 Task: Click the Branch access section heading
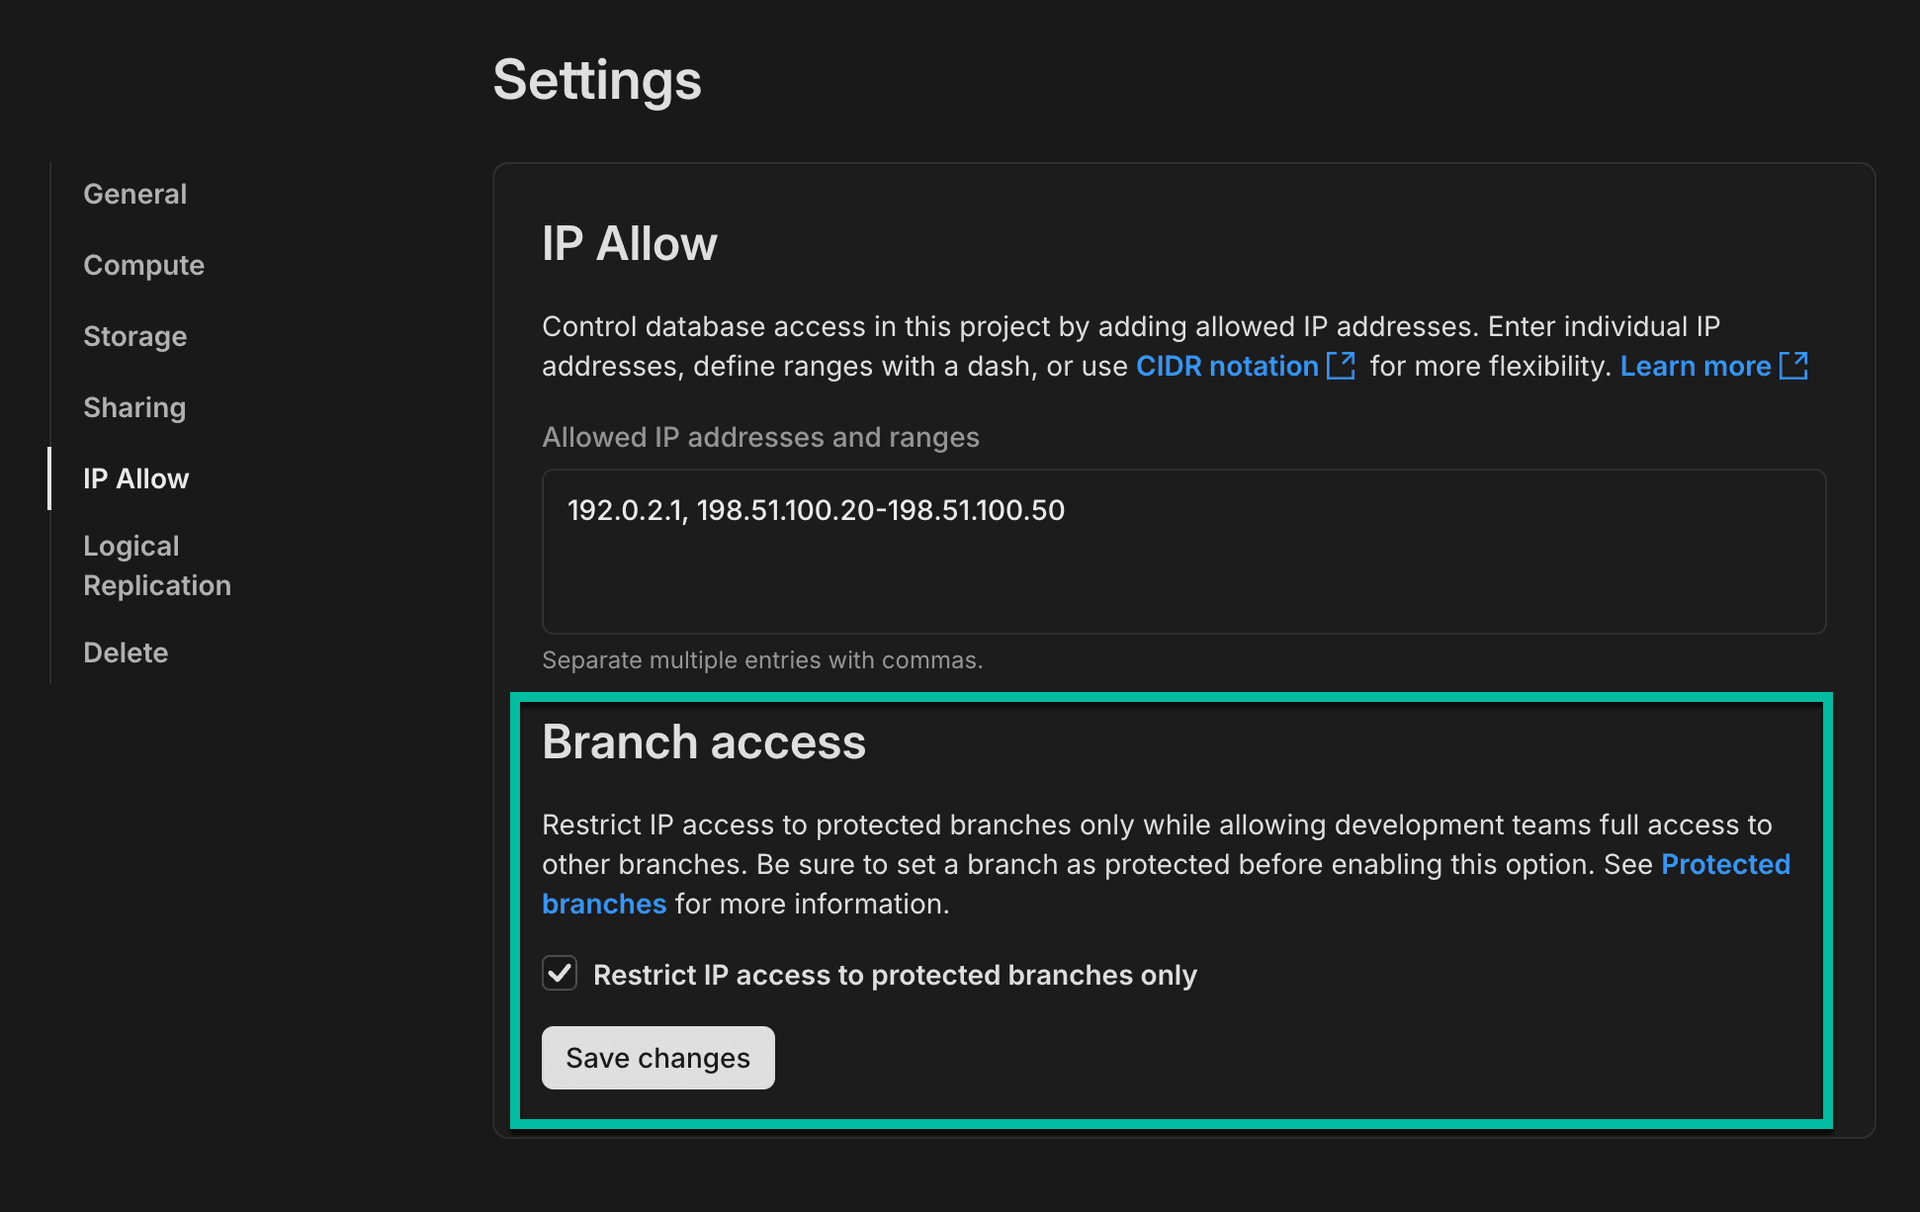pos(703,742)
